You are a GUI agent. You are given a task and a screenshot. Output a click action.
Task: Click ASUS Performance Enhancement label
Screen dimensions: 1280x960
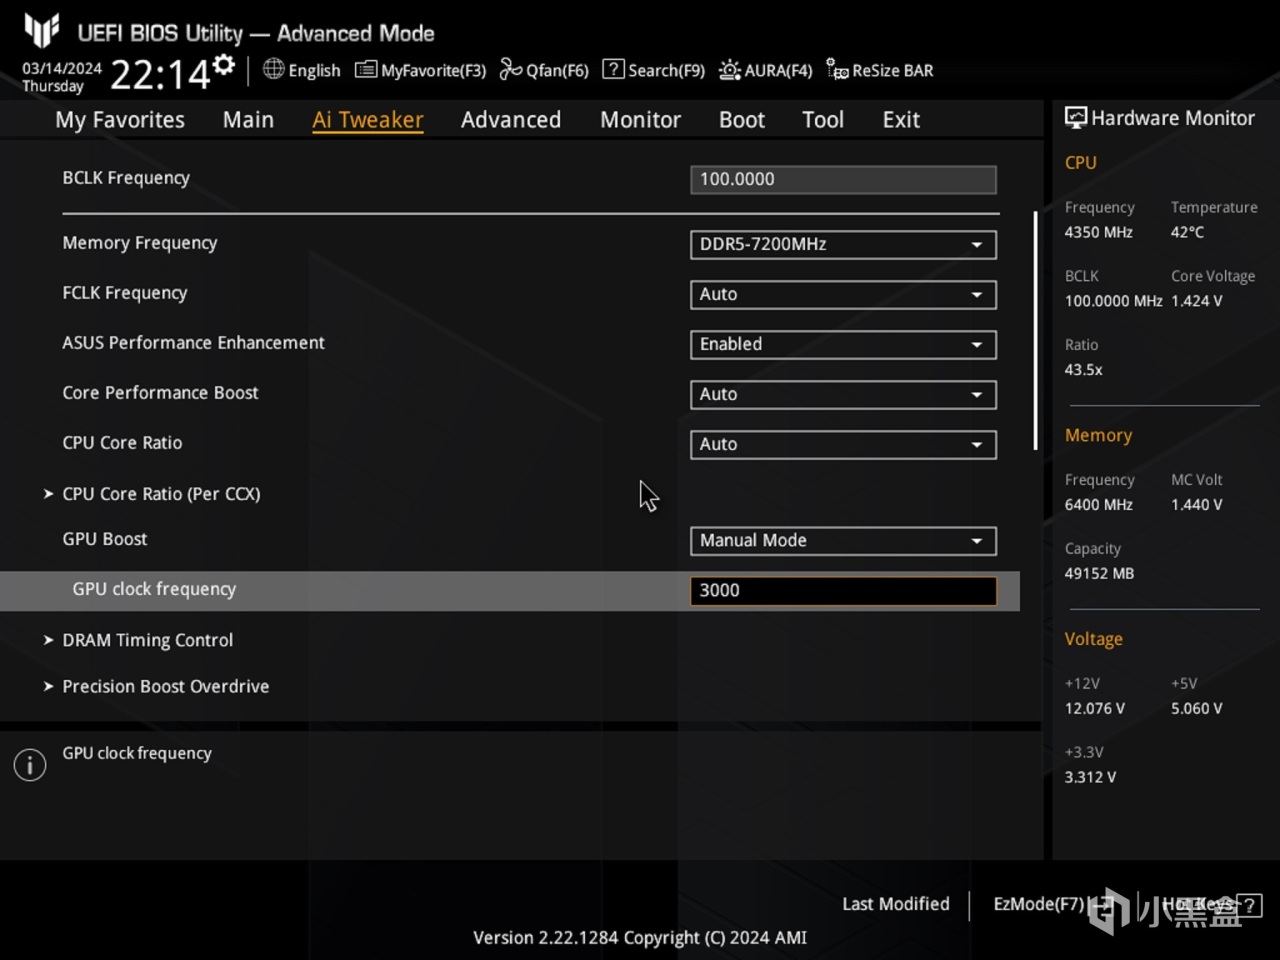click(194, 343)
